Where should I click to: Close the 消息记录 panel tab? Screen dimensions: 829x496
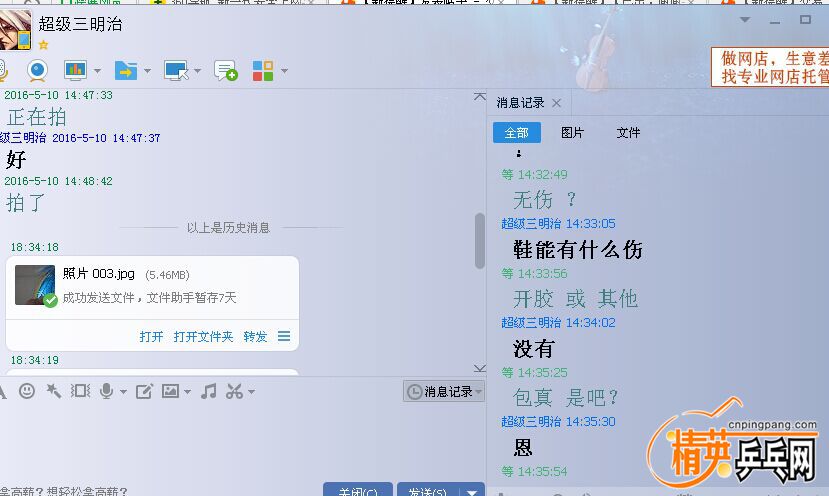(557, 103)
